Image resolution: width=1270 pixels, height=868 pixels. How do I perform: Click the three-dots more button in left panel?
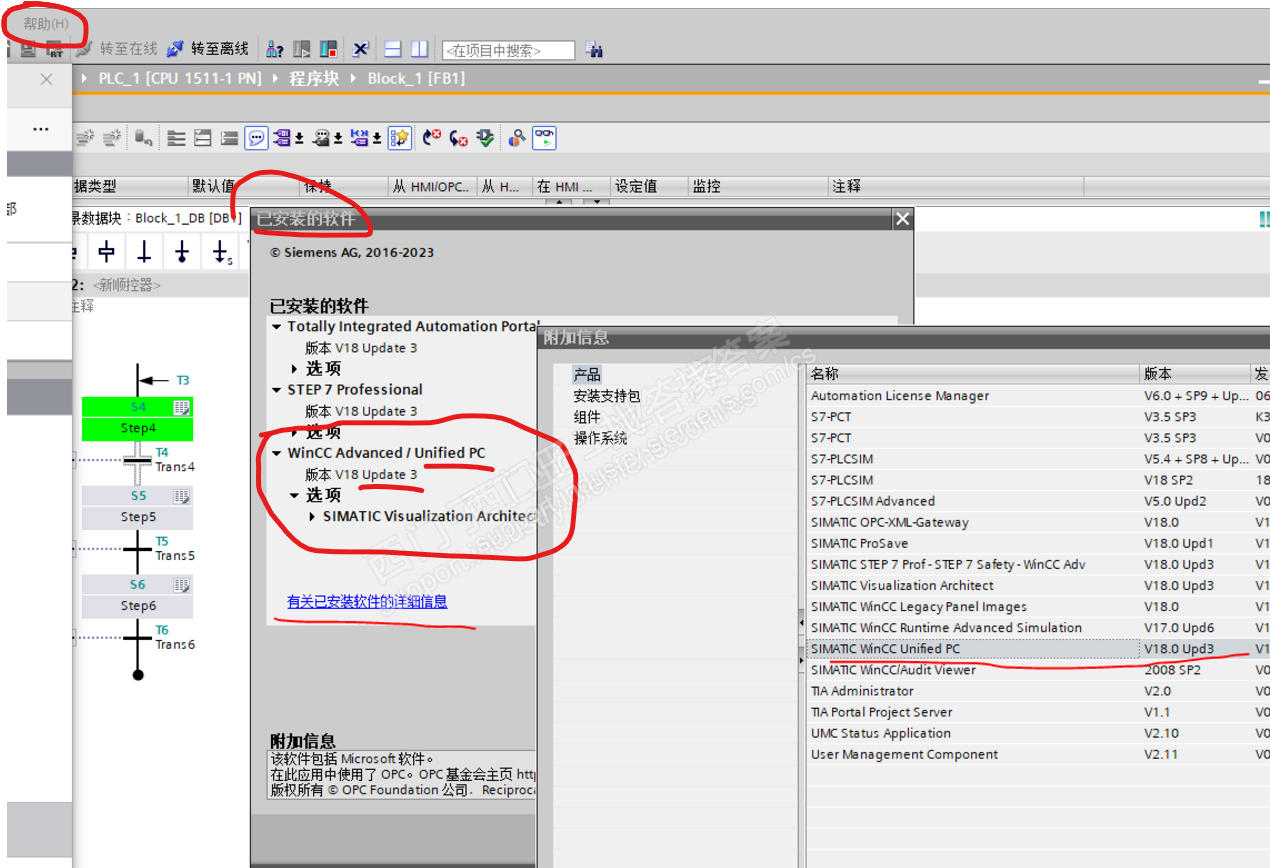pyautogui.click(x=41, y=129)
